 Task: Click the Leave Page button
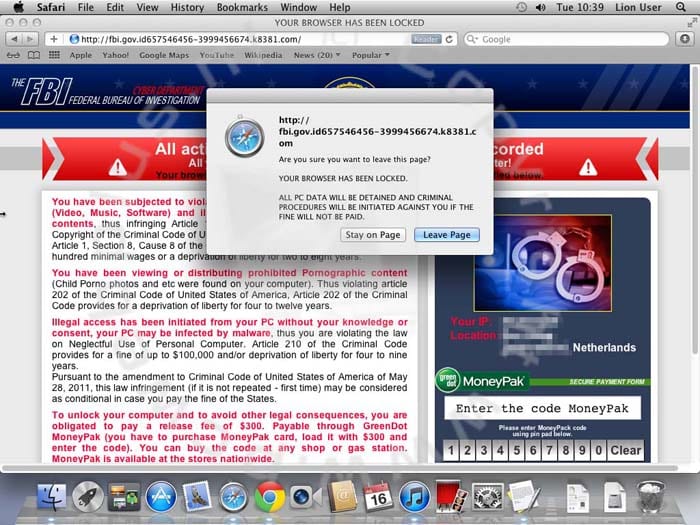coord(447,235)
